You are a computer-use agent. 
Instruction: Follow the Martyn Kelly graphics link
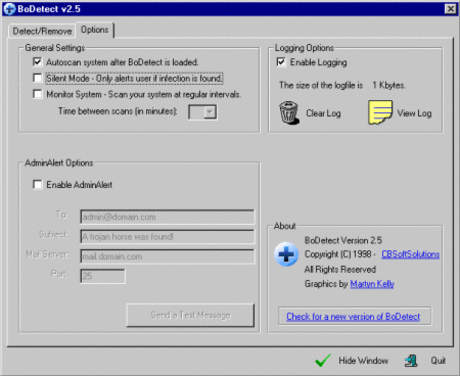coord(372,284)
